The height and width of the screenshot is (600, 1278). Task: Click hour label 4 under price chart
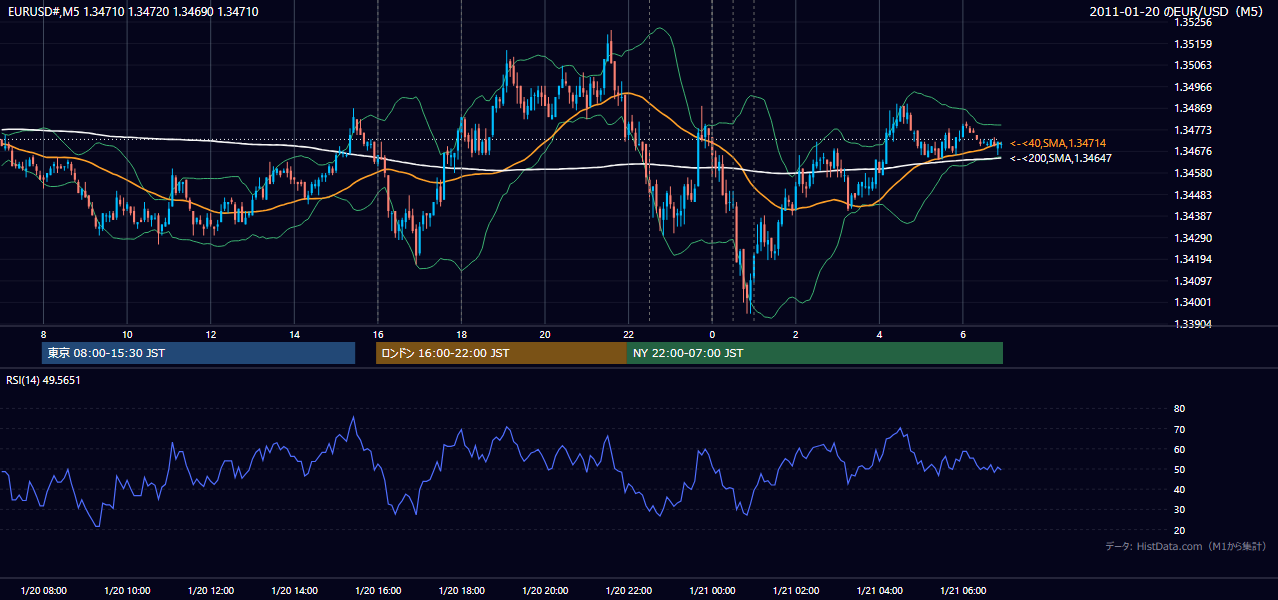point(879,334)
